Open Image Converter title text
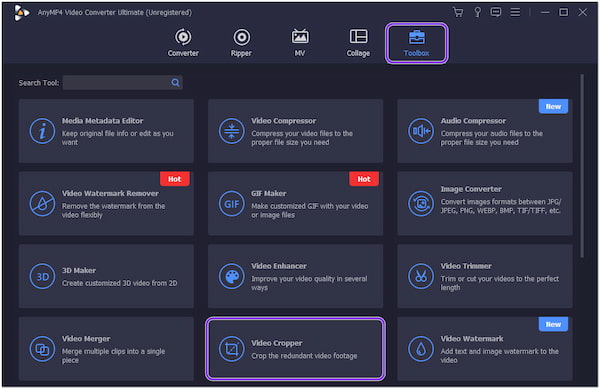600x389 pixels. pyautogui.click(x=471, y=189)
